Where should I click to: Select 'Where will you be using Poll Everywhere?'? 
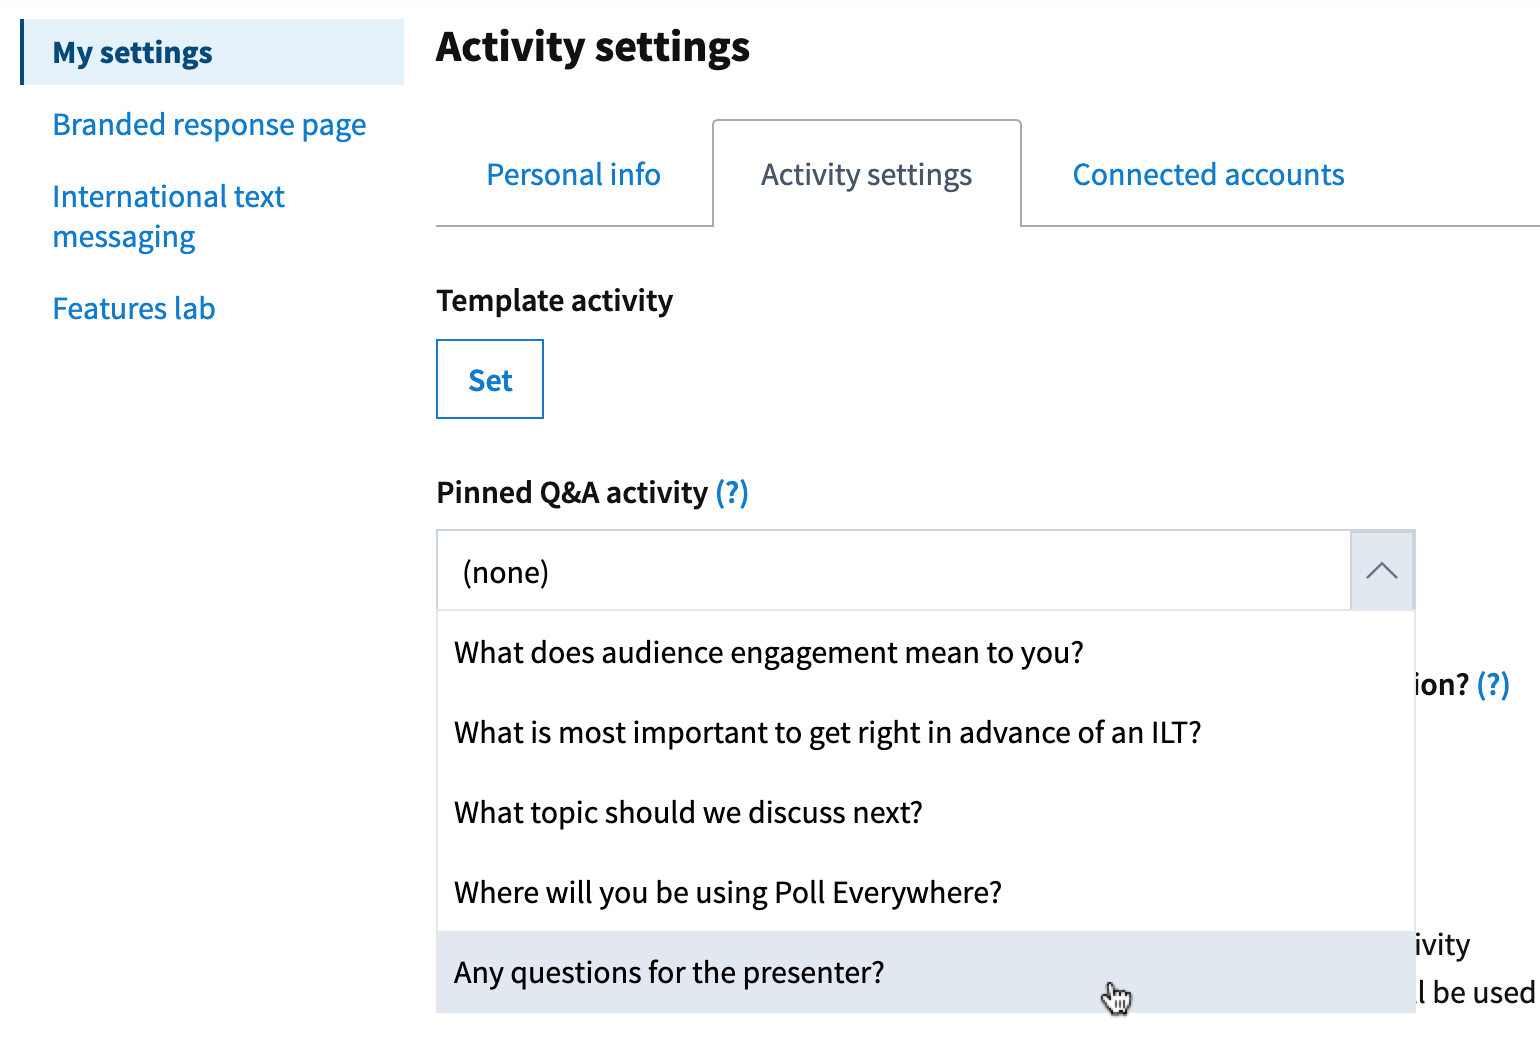click(926, 892)
